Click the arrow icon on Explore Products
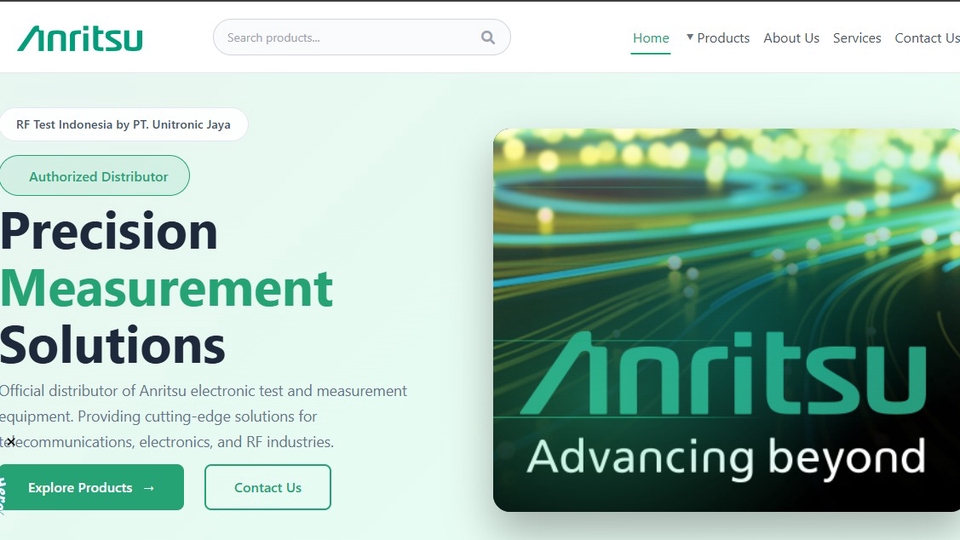The image size is (960, 540). click(x=149, y=488)
